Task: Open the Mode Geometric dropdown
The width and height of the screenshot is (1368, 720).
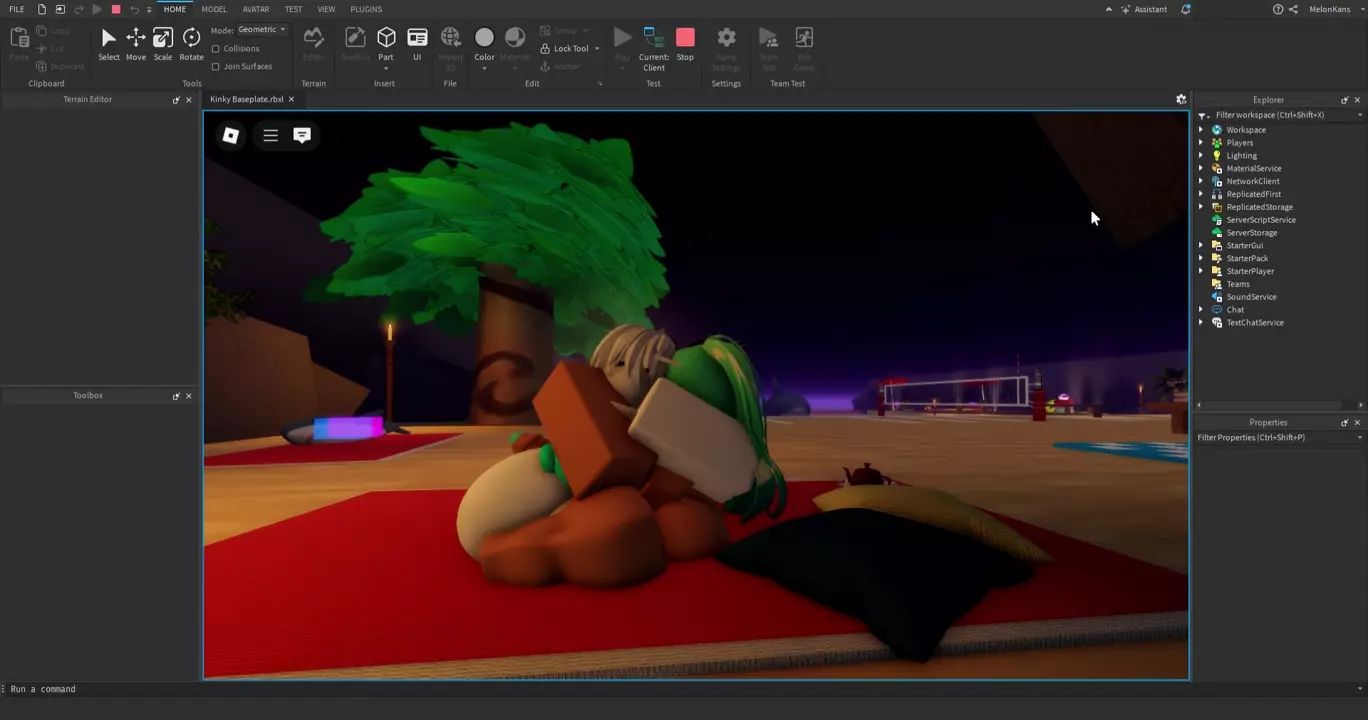Action: point(262,30)
